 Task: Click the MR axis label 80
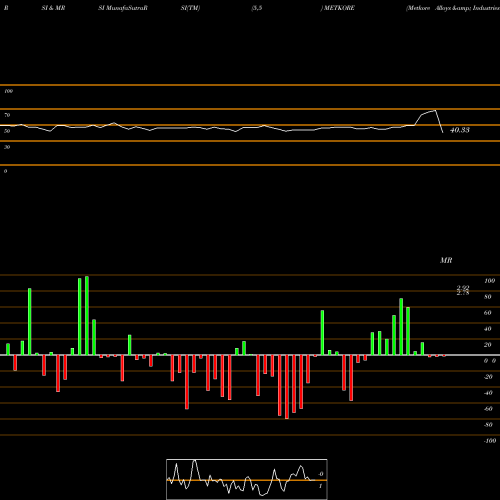488,297
